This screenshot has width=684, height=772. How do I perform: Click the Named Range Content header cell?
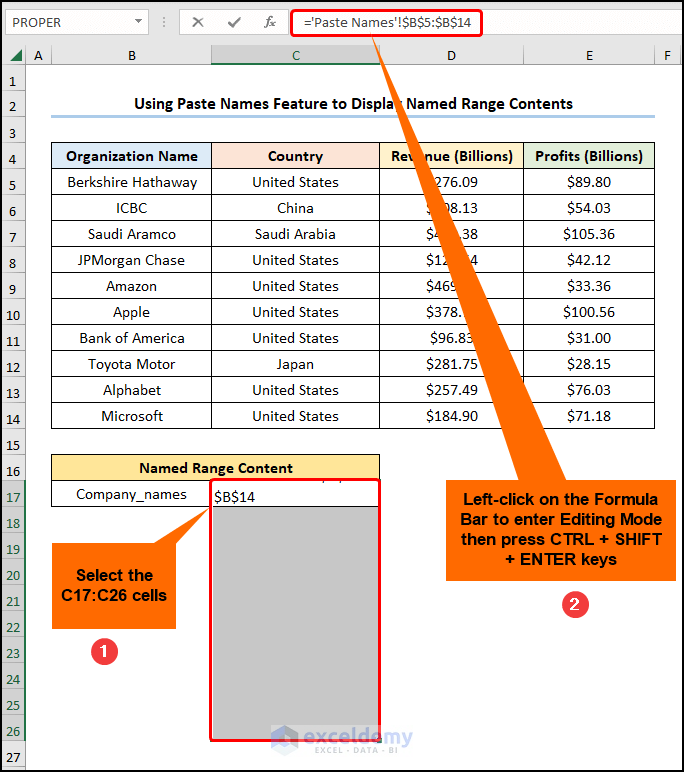click(216, 468)
